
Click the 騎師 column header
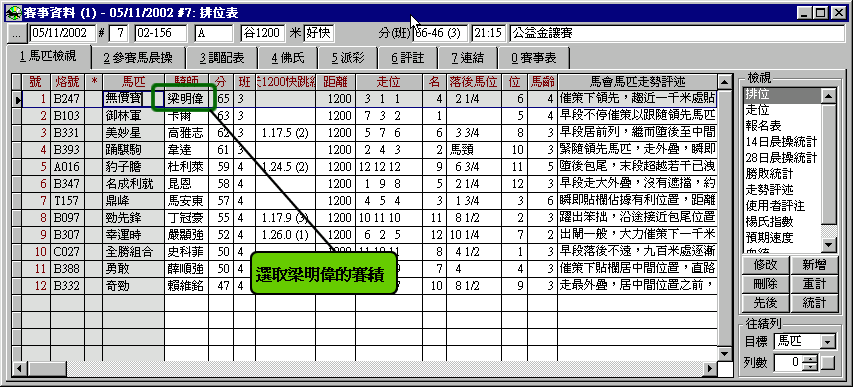click(187, 83)
